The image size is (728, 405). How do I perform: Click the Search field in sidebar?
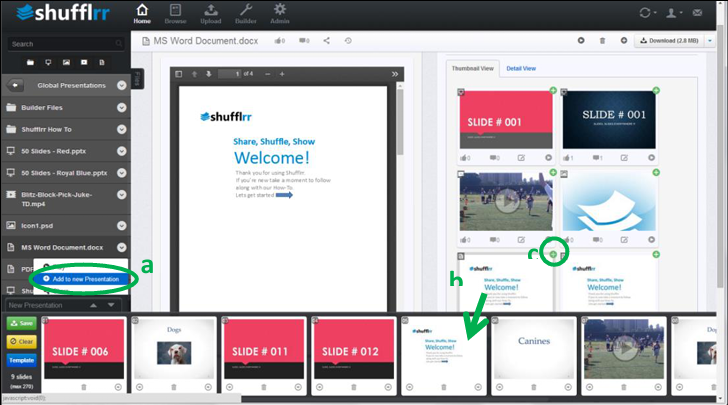[x=66, y=44]
